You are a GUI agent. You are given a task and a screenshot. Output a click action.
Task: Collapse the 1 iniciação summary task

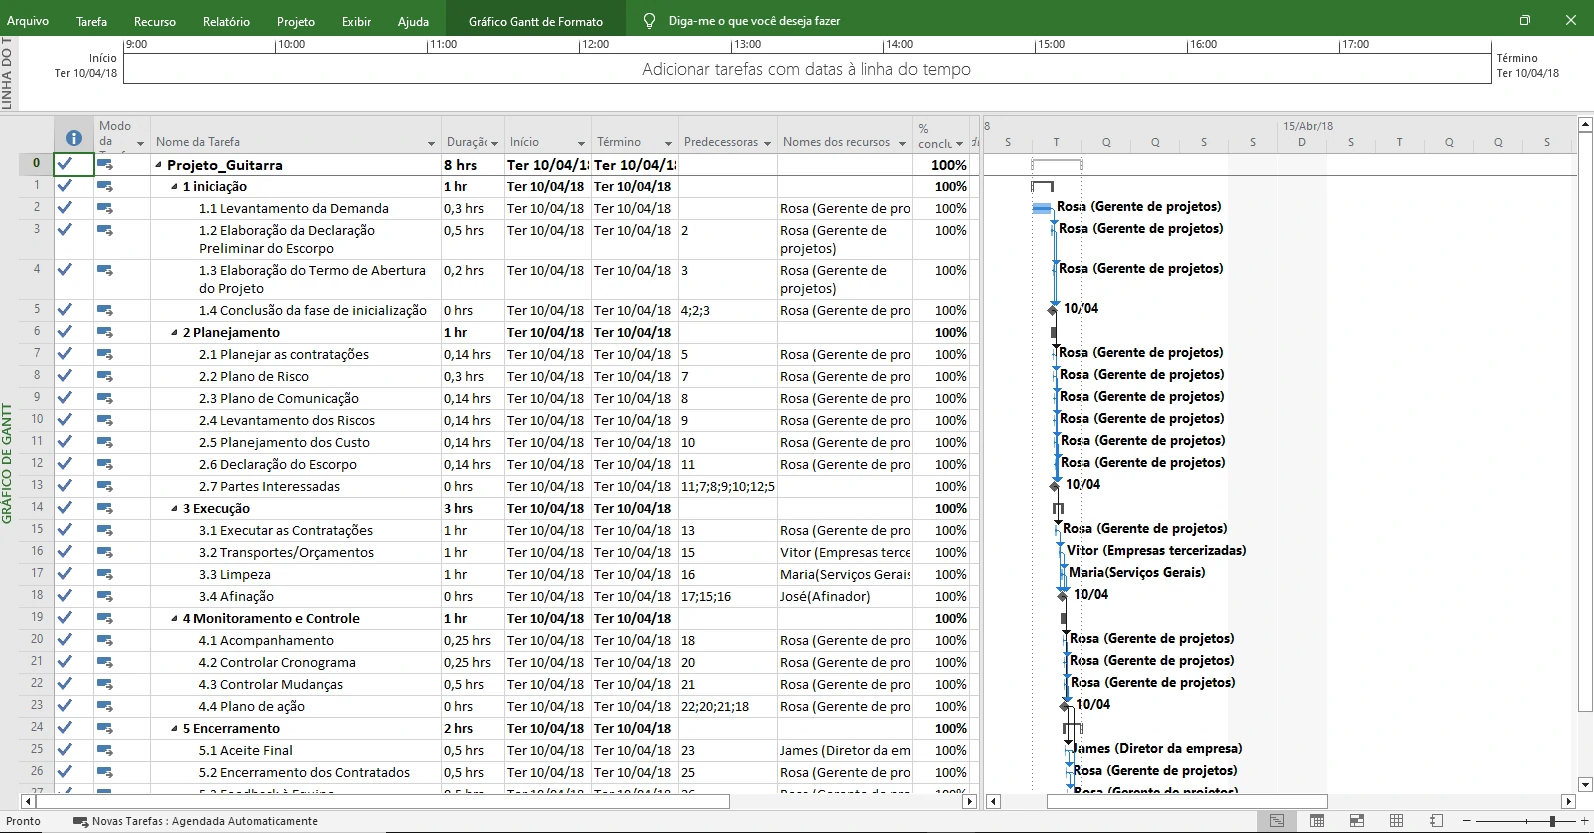tap(174, 187)
